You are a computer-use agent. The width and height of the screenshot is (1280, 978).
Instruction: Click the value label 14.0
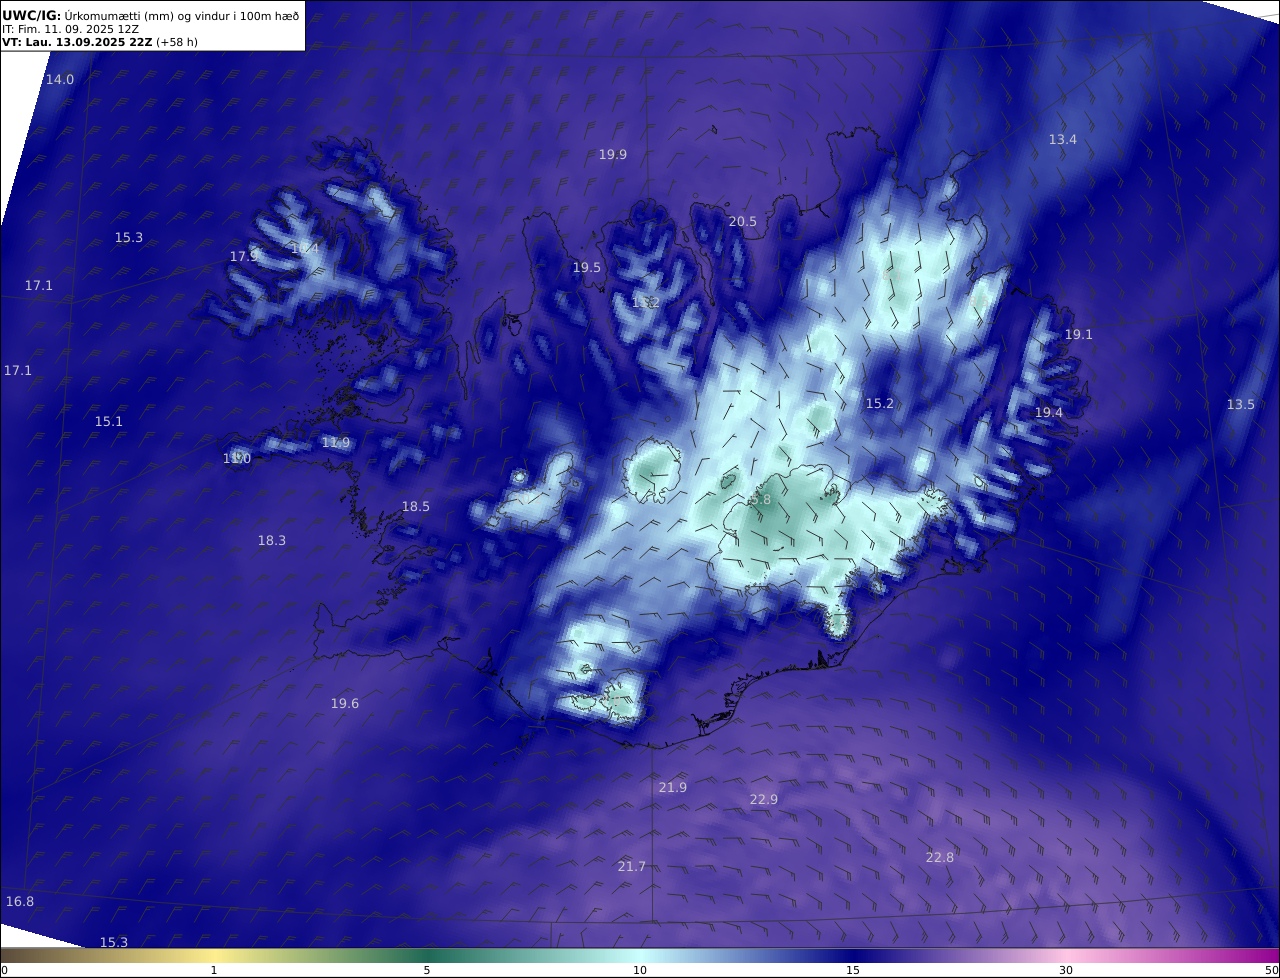[x=60, y=79]
